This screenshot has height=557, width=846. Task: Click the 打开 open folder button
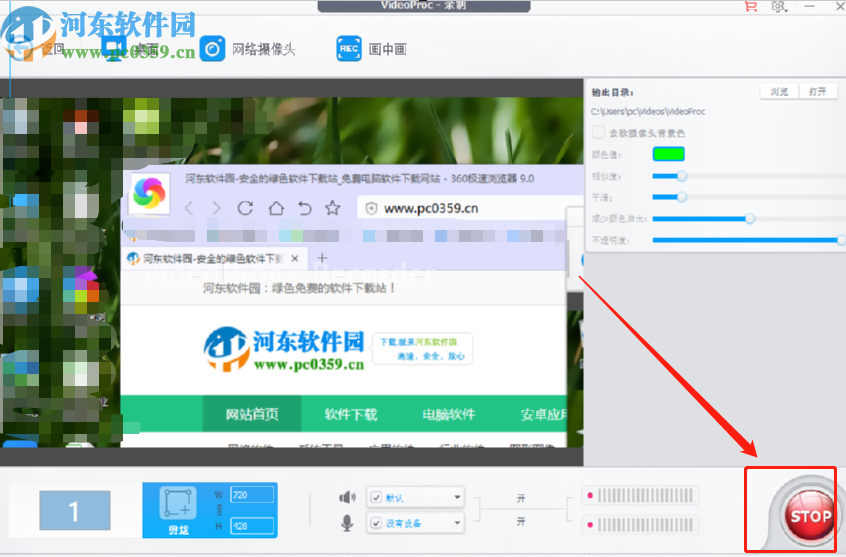(818, 92)
